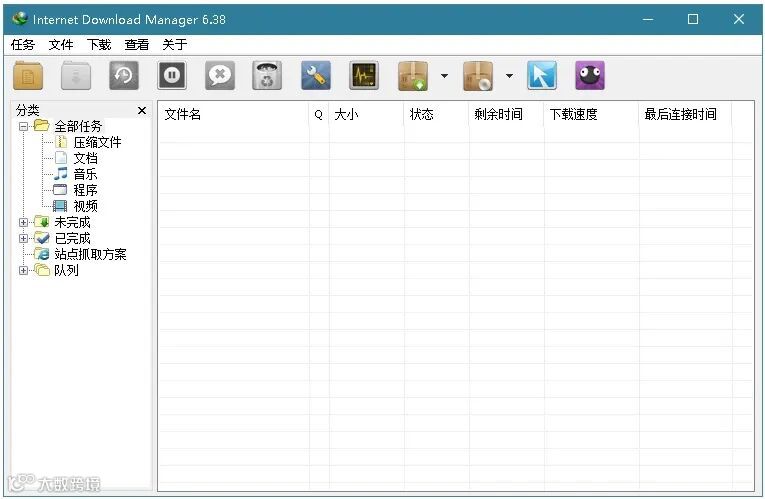Viewport: 765px width, 499px height.
Task: Sort by 剩余时间 column header
Action: click(x=507, y=115)
